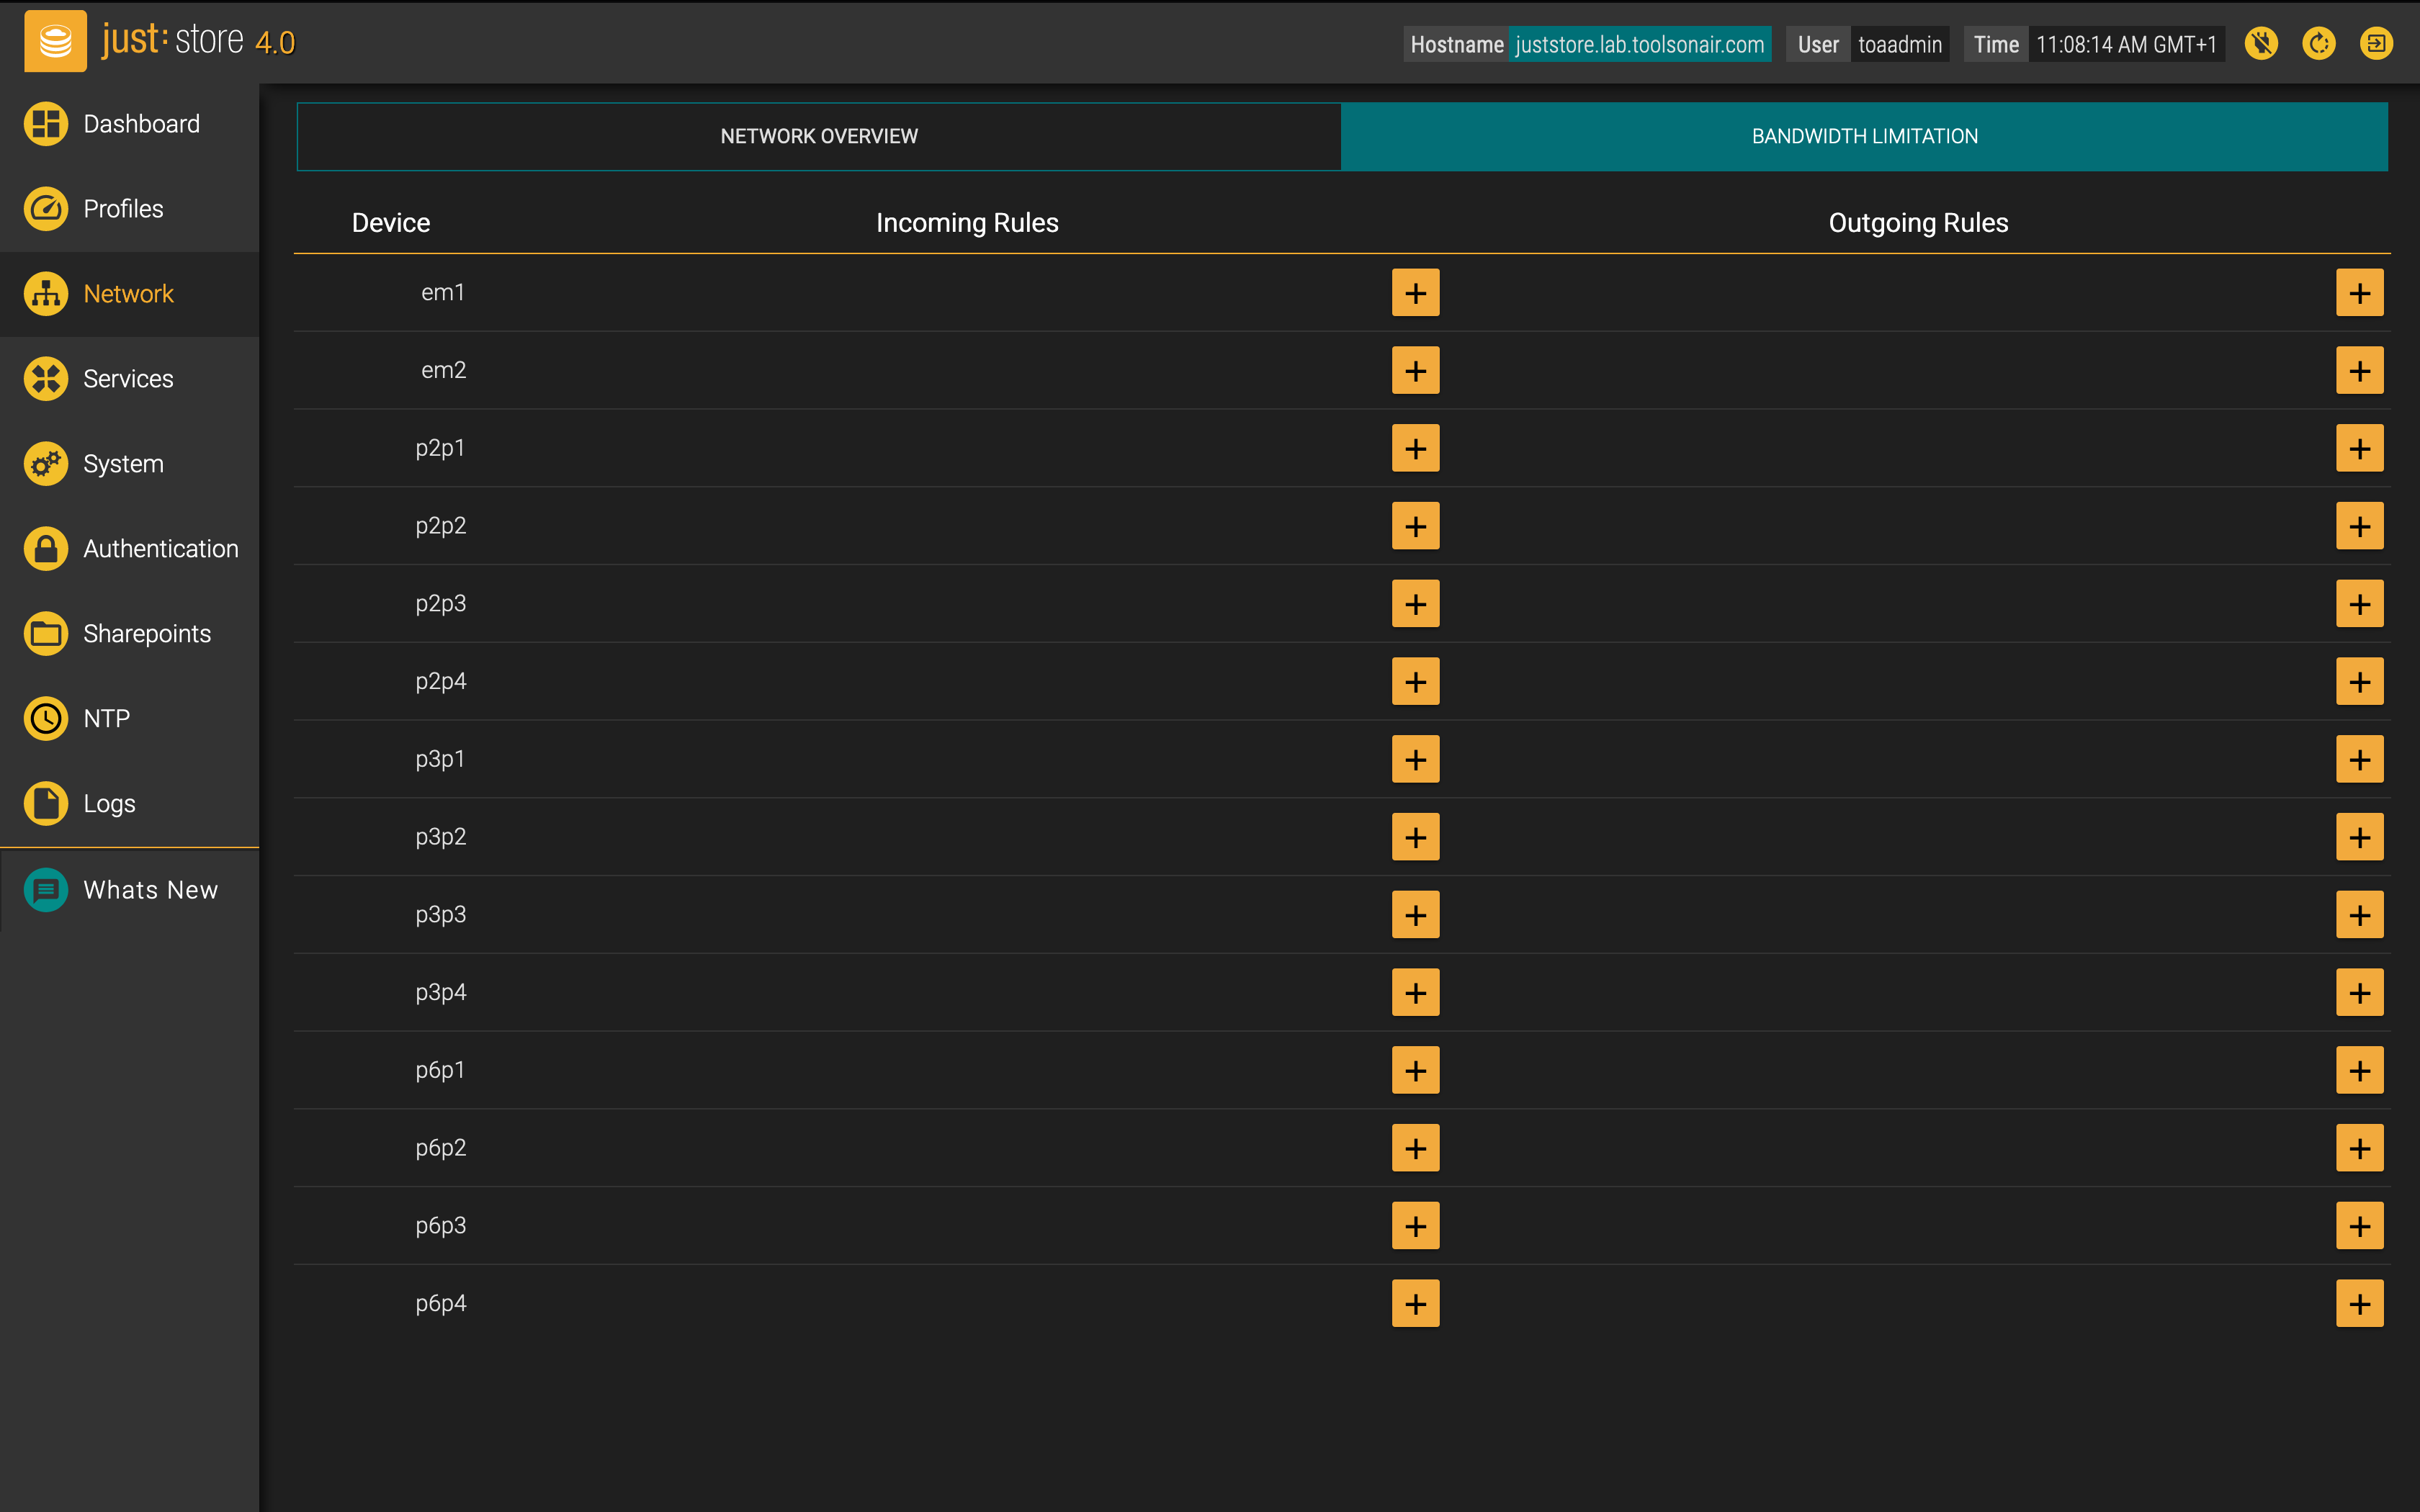Add incoming rule for p6p1

pyautogui.click(x=1415, y=1070)
